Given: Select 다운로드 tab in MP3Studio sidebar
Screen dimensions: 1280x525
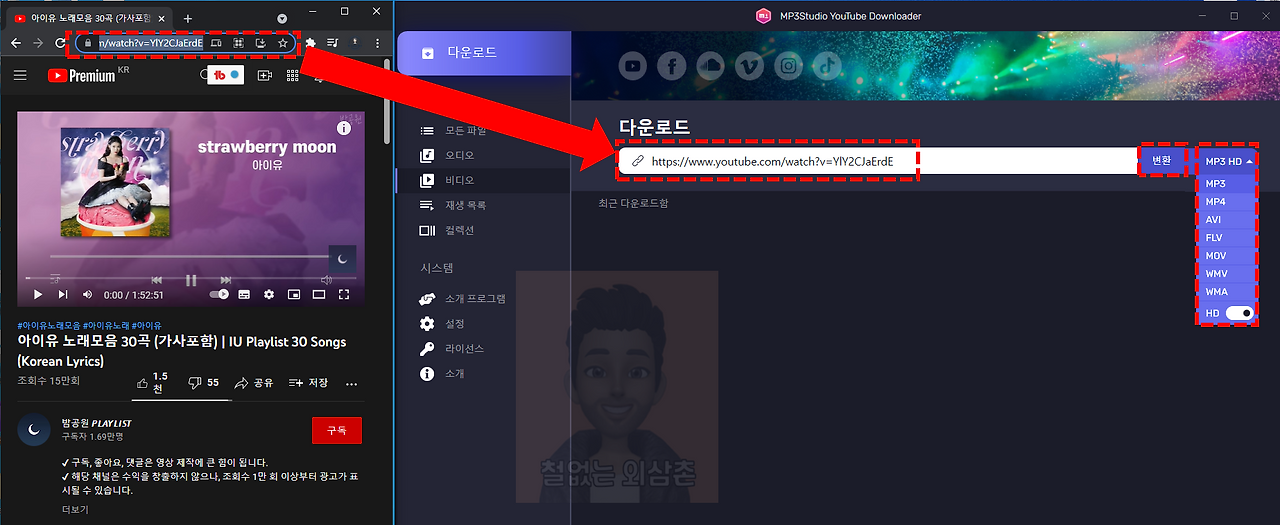Looking at the screenshot, I should [x=484, y=53].
